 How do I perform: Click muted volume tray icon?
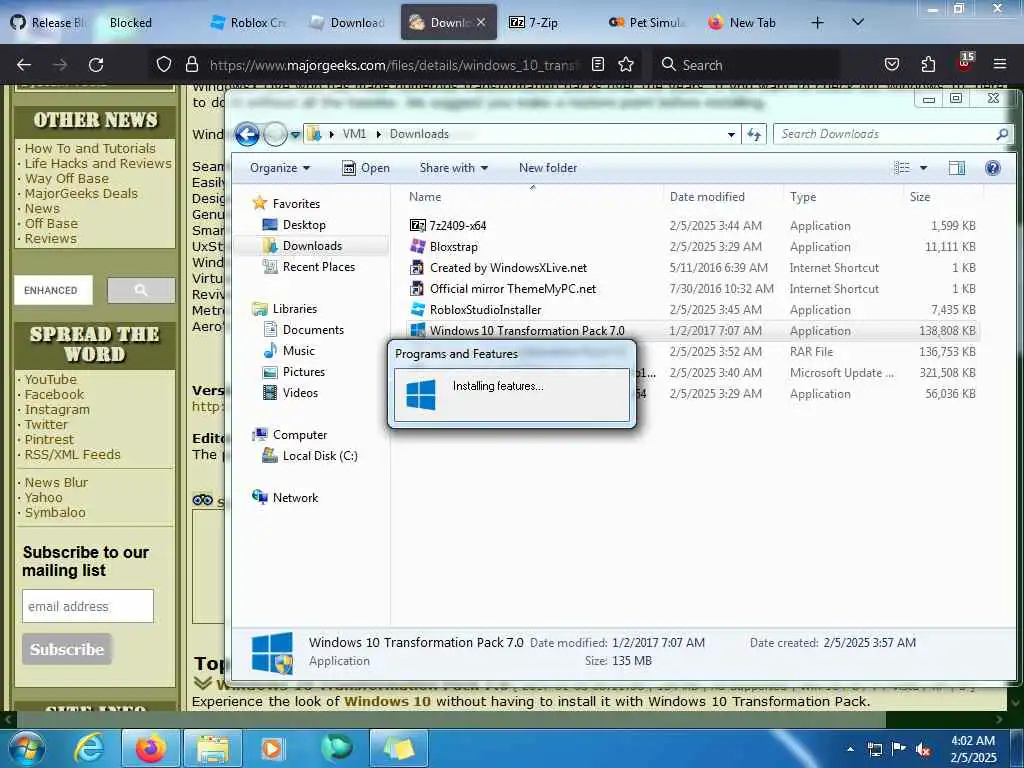click(x=923, y=749)
